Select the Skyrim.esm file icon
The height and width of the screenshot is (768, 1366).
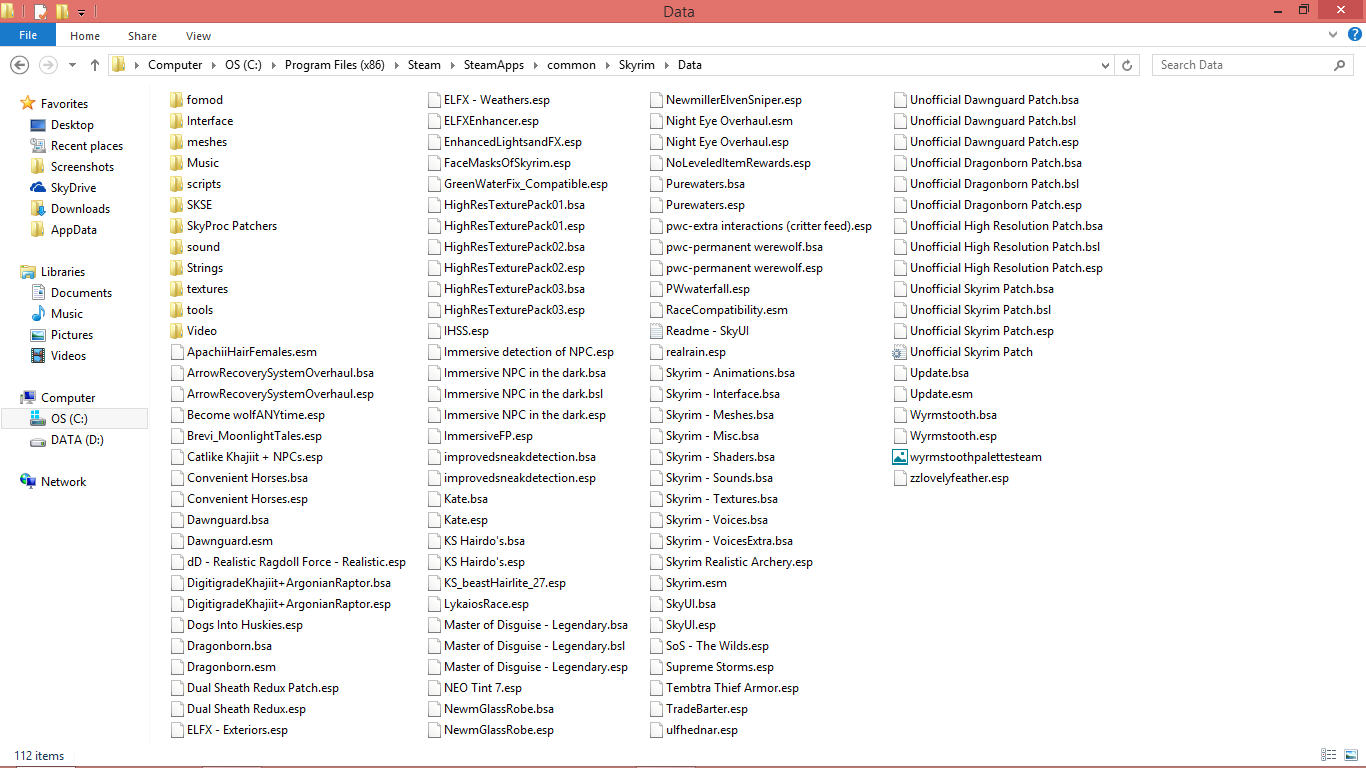656,583
